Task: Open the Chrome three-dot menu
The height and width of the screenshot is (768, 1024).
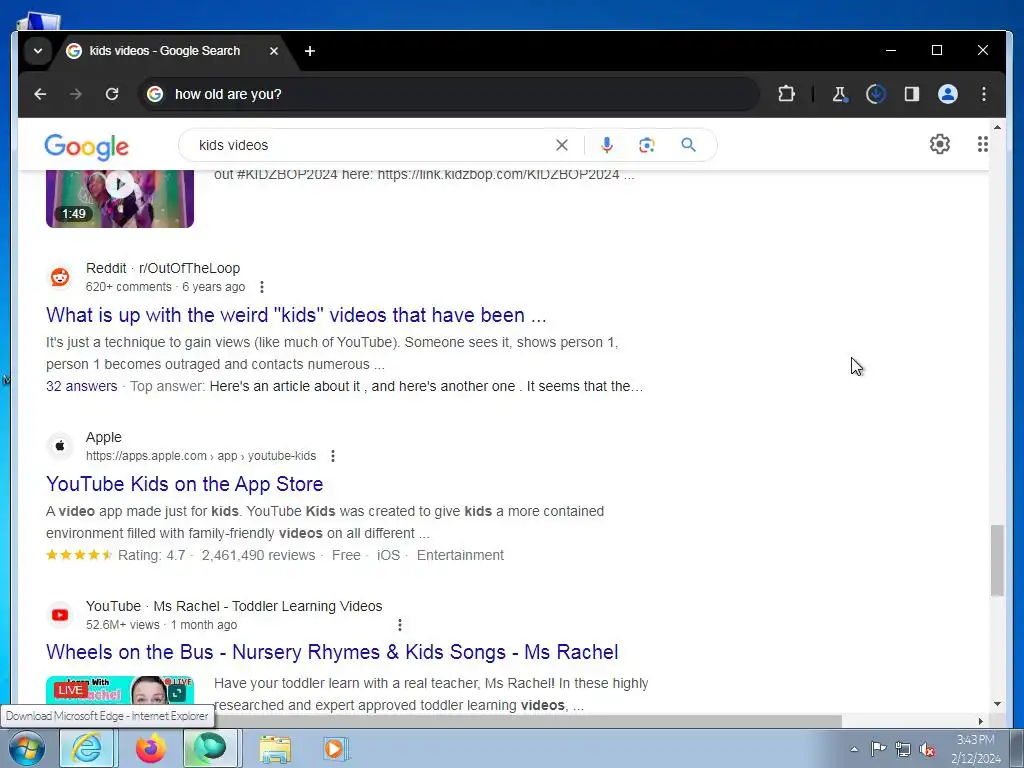Action: [984, 94]
